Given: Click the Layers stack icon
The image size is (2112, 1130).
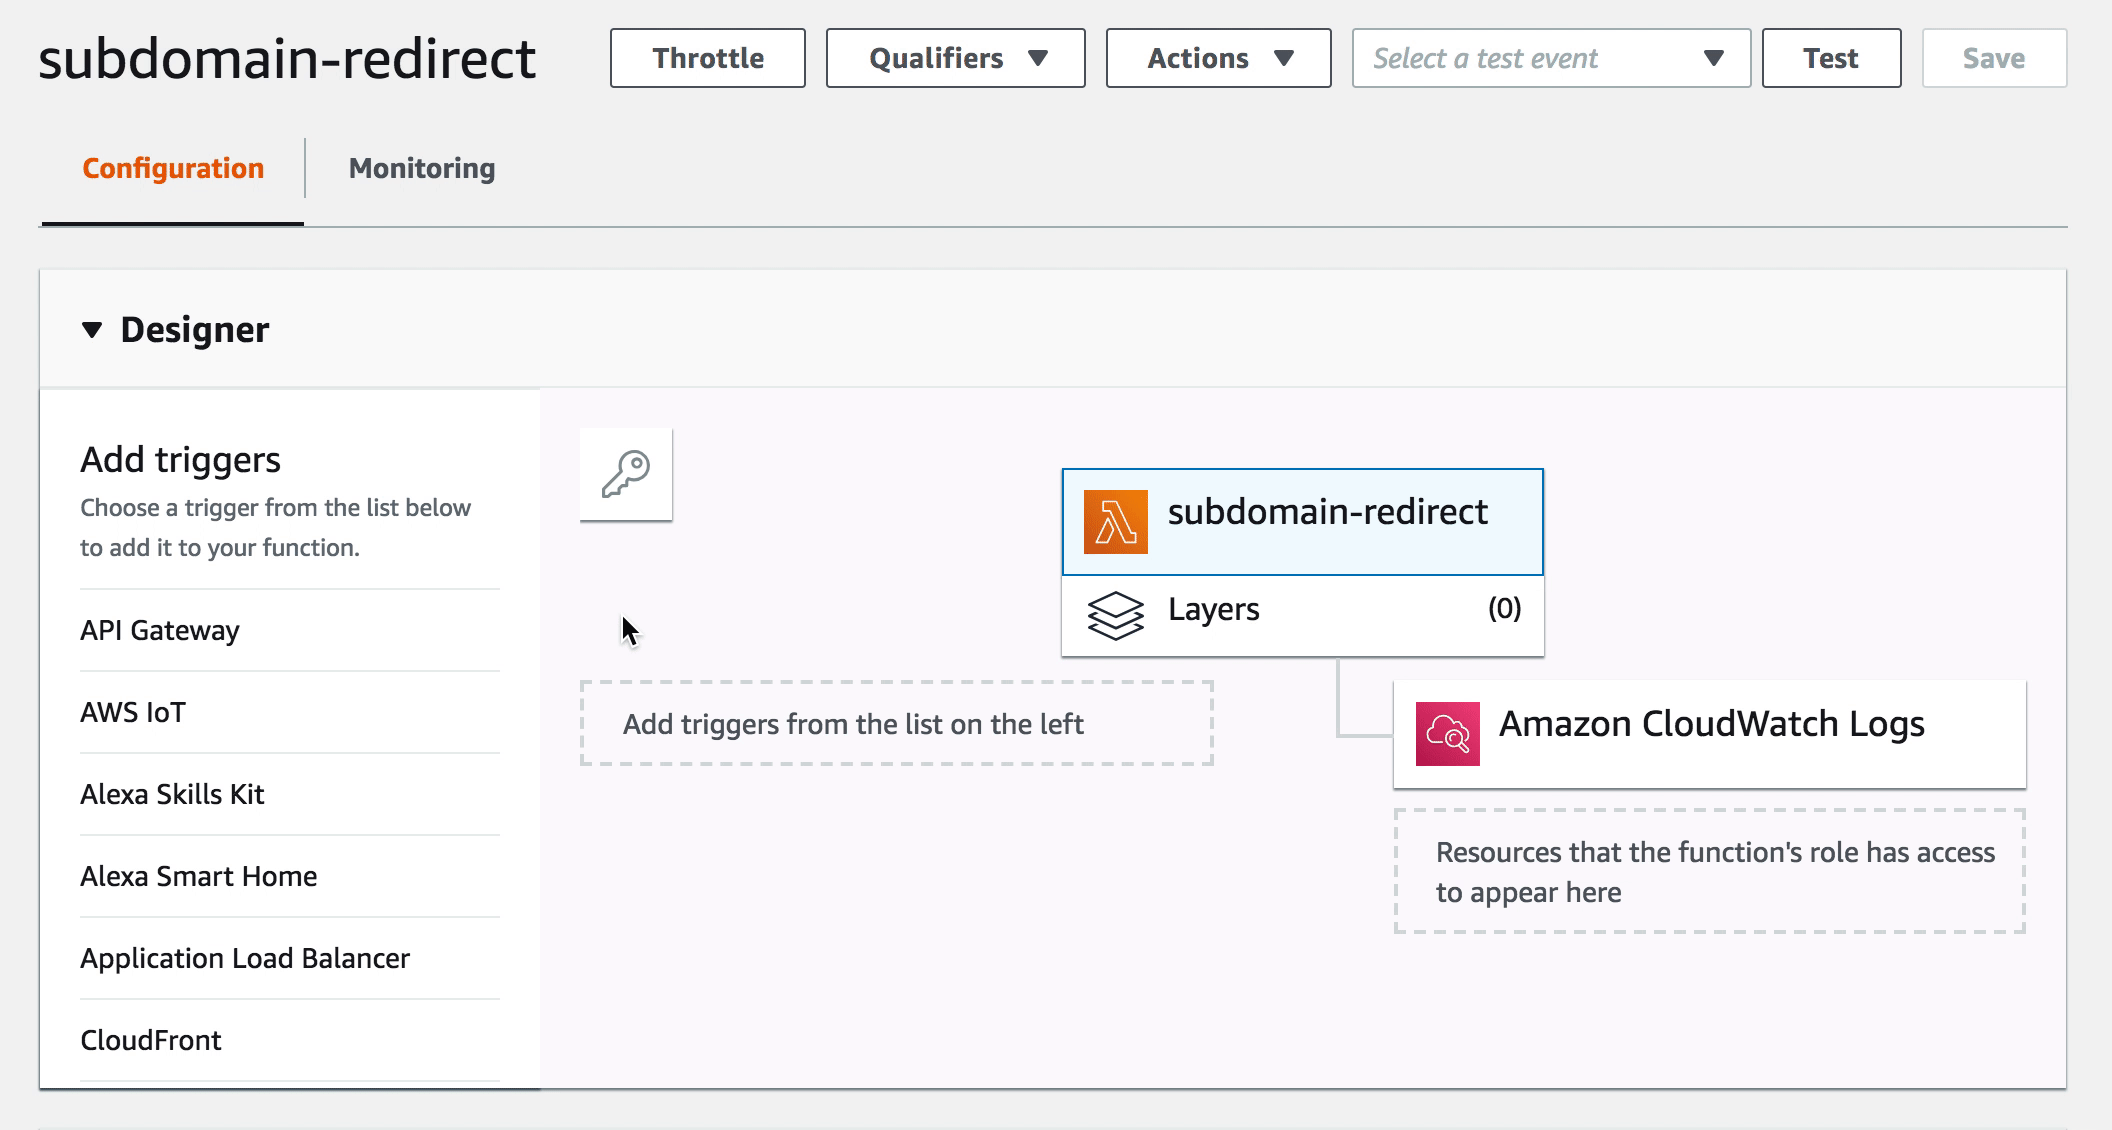Looking at the screenshot, I should 1115,615.
